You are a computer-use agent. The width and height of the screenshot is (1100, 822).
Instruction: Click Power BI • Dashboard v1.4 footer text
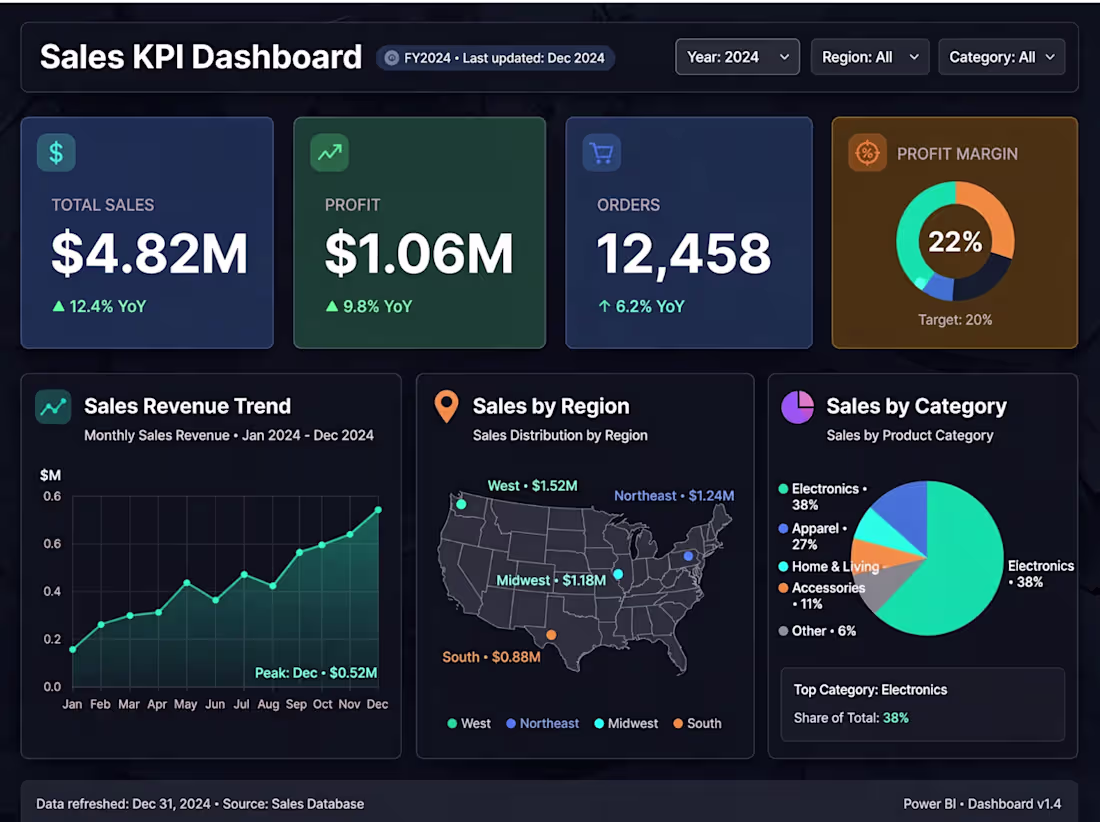click(982, 804)
